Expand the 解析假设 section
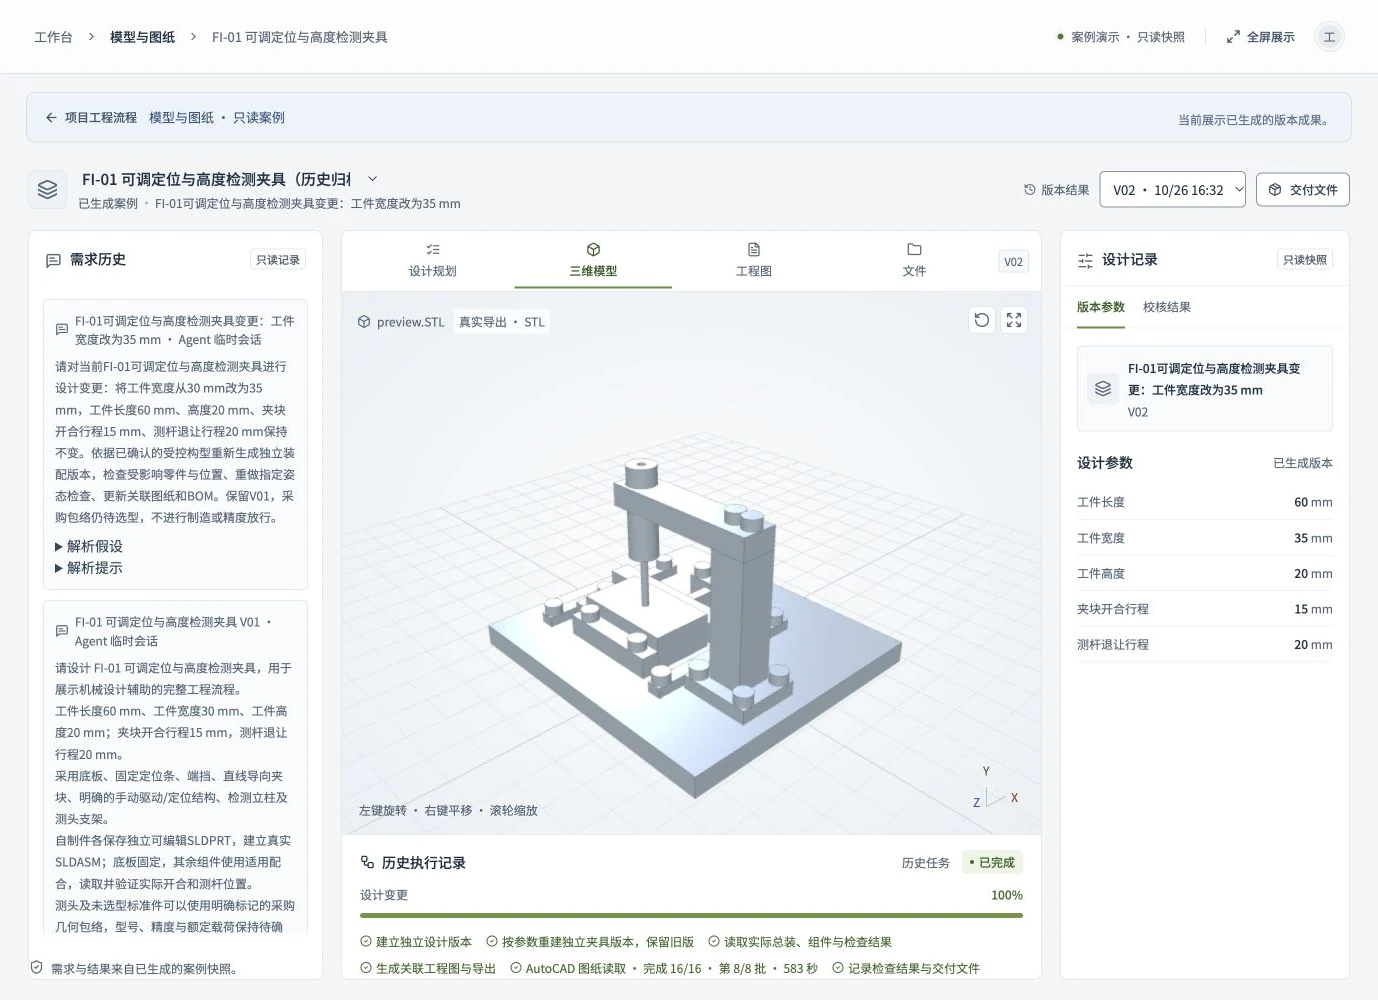Image resolution: width=1378 pixels, height=1000 pixels. [89, 546]
